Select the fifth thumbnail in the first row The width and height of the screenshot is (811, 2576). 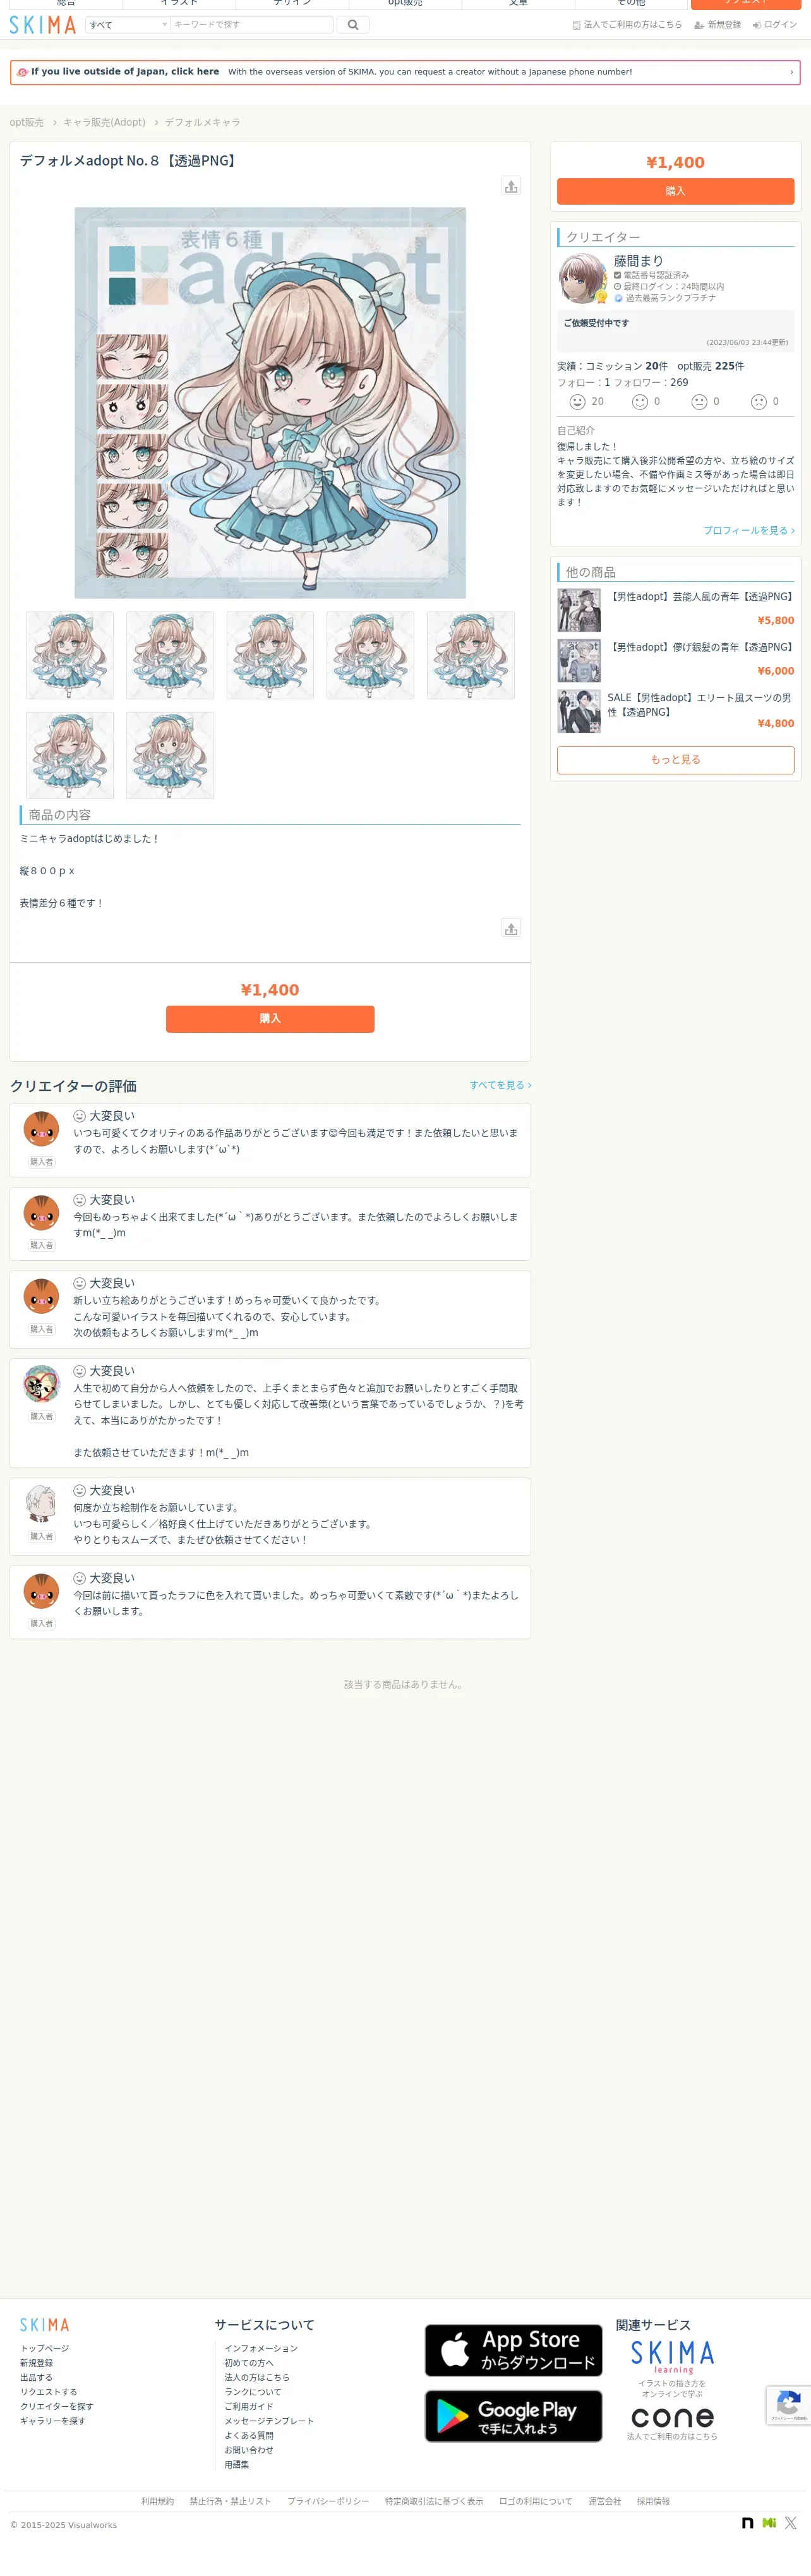(x=470, y=656)
